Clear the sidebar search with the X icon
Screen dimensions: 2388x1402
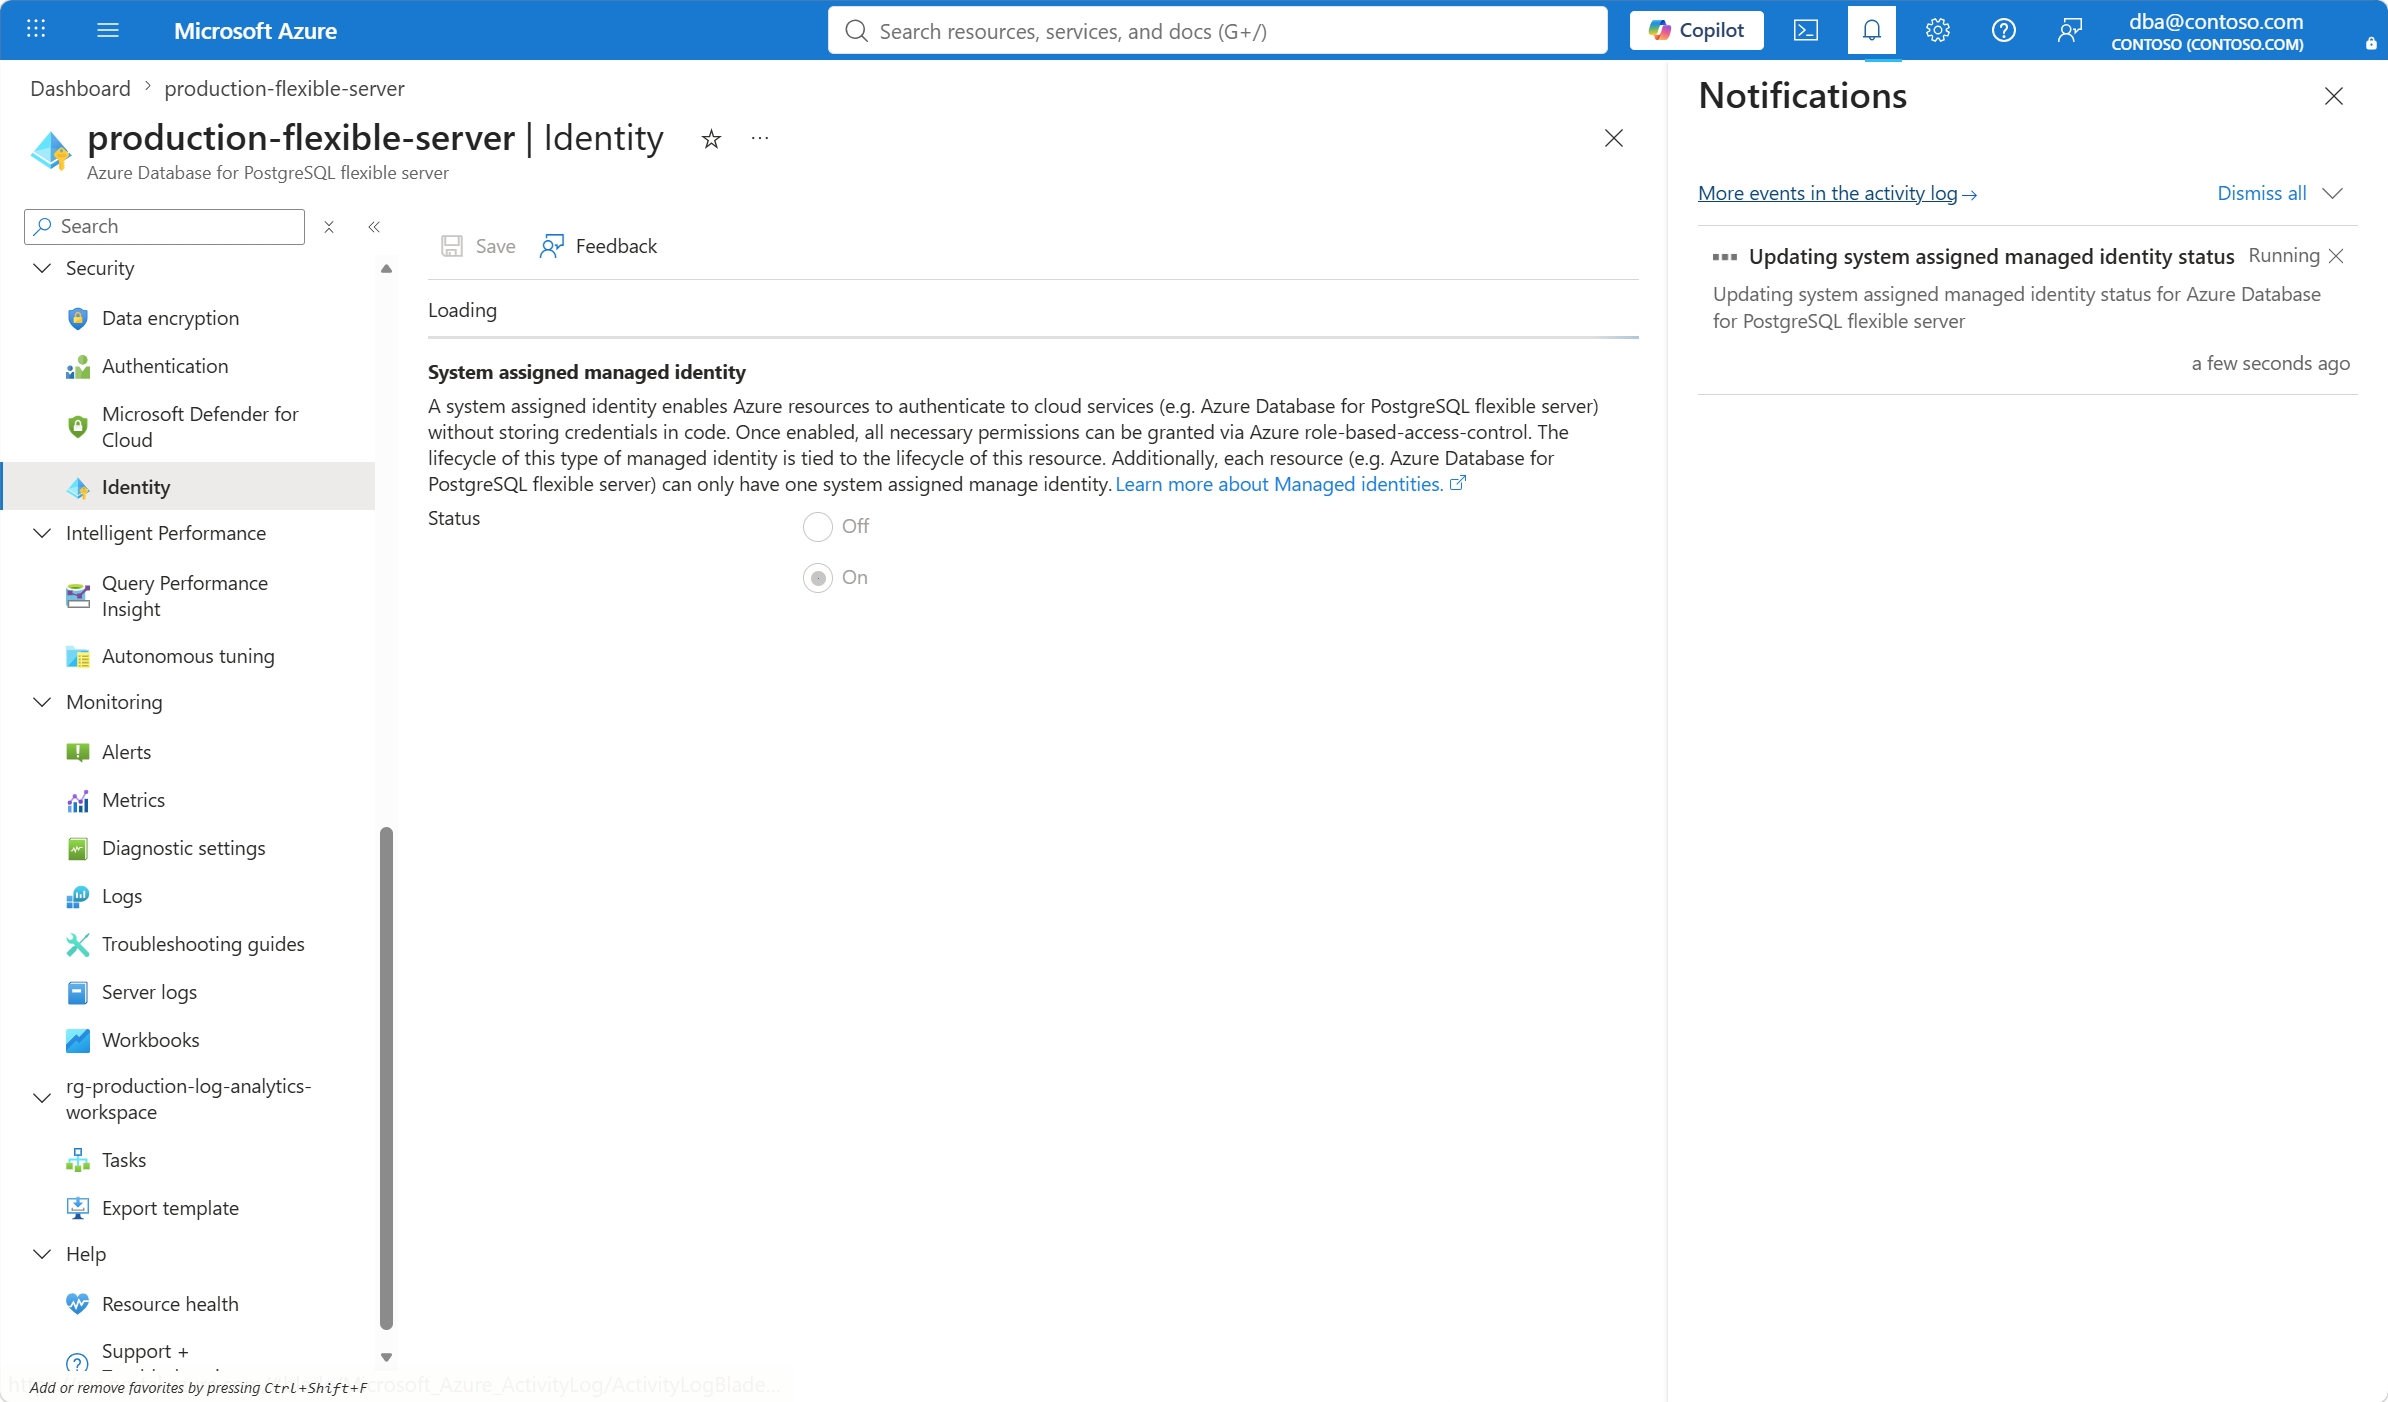pos(329,227)
